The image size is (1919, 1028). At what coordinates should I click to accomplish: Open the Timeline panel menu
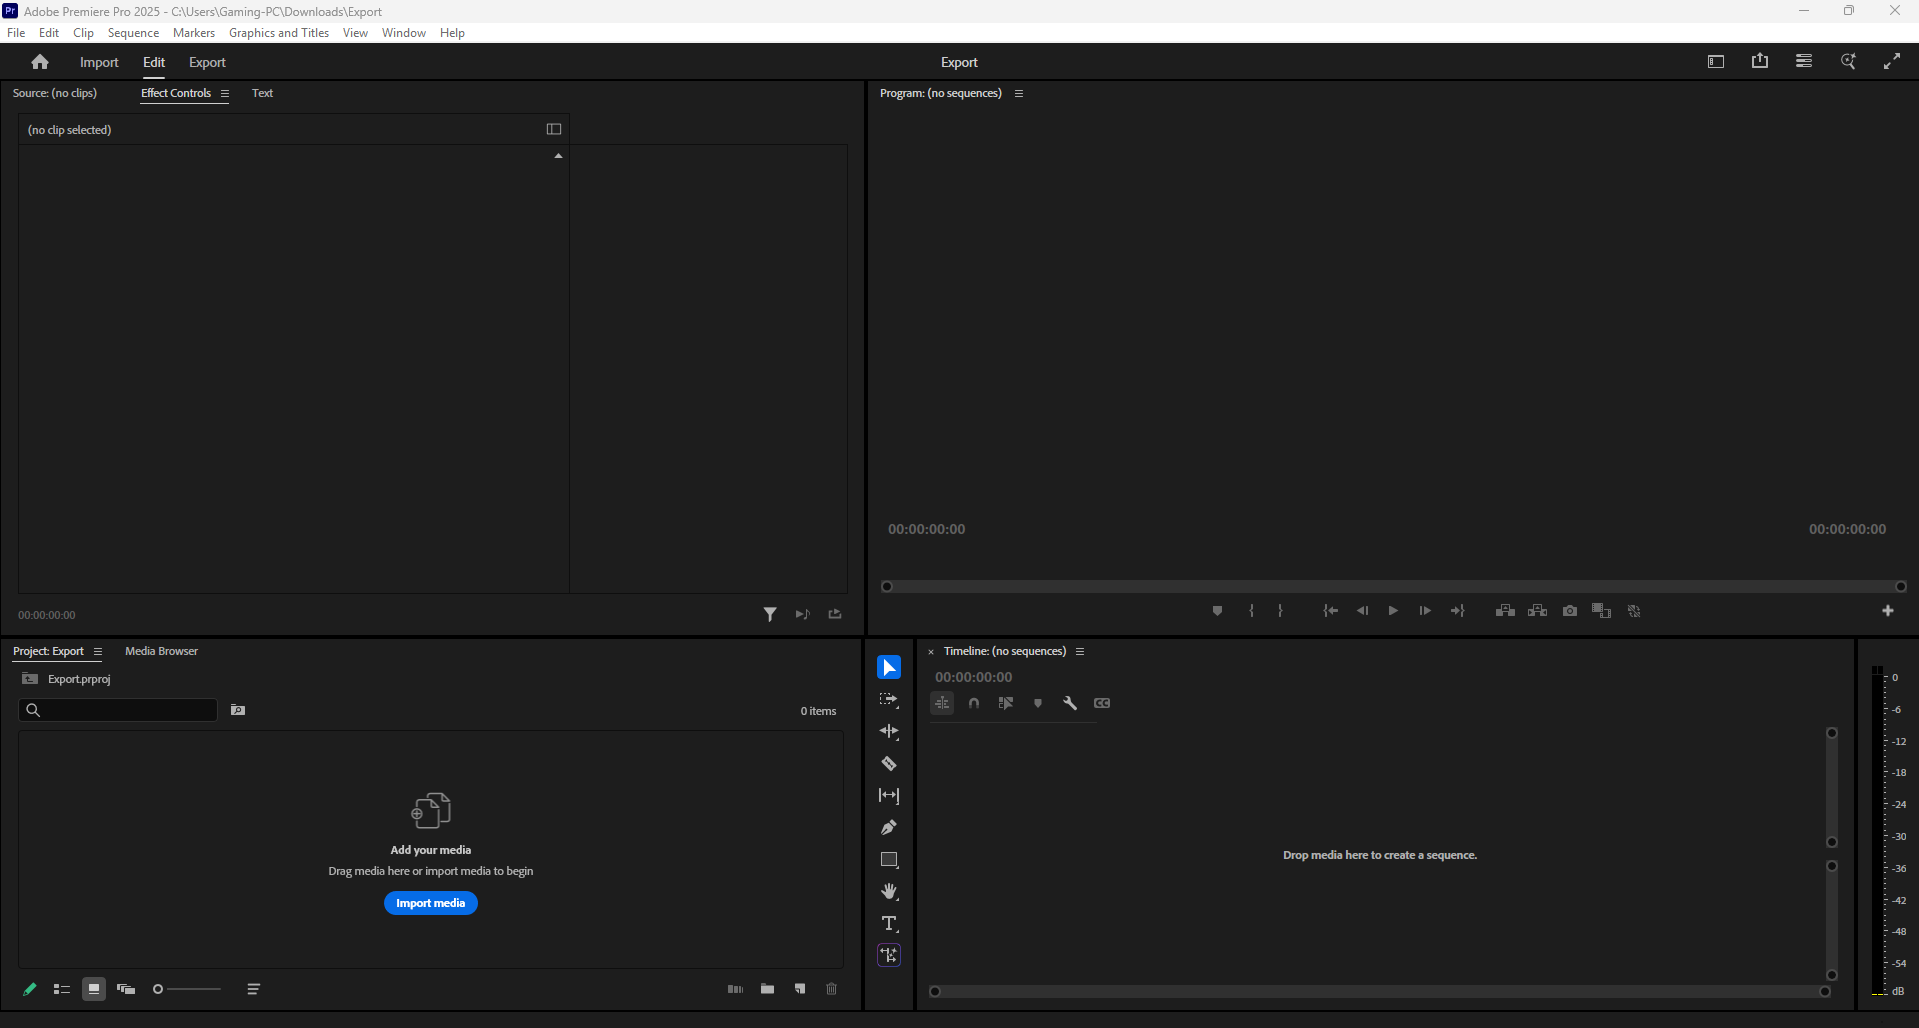pyautogui.click(x=1080, y=652)
